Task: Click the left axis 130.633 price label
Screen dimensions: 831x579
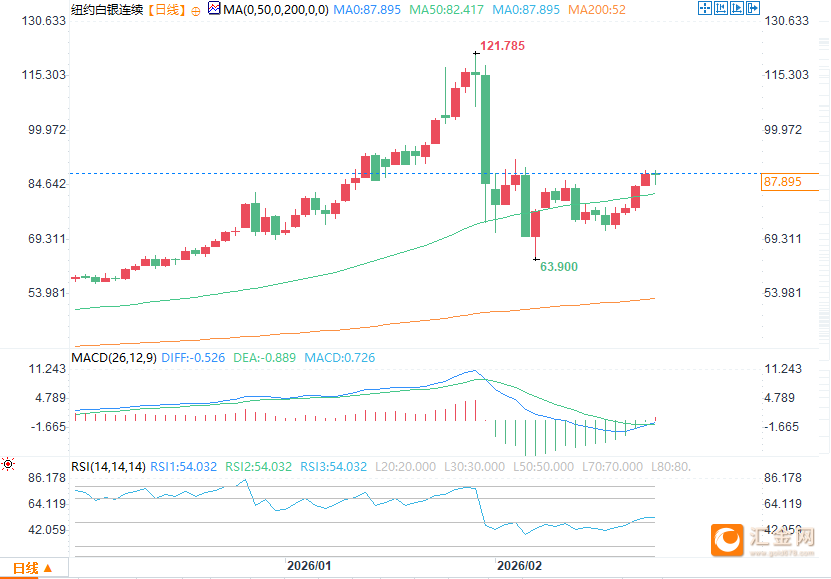Action: click(x=43, y=21)
